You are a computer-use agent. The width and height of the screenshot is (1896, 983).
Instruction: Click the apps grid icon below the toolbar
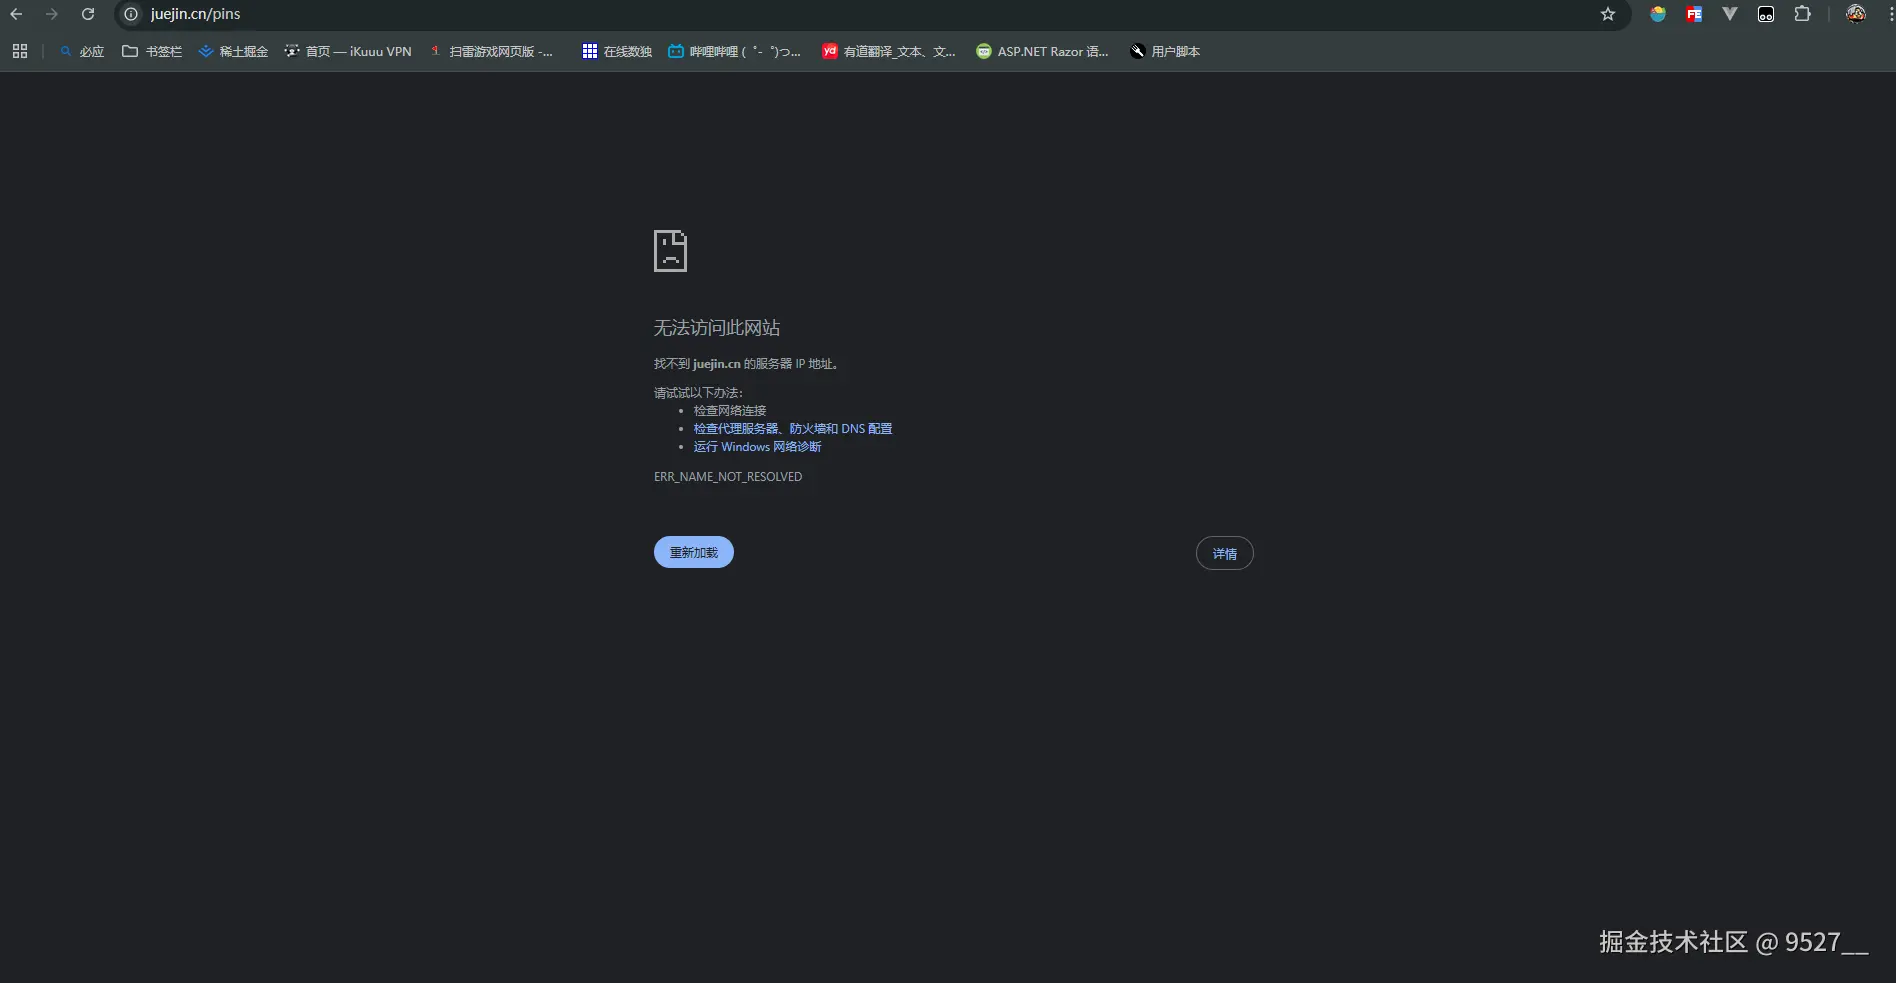pyautogui.click(x=19, y=51)
